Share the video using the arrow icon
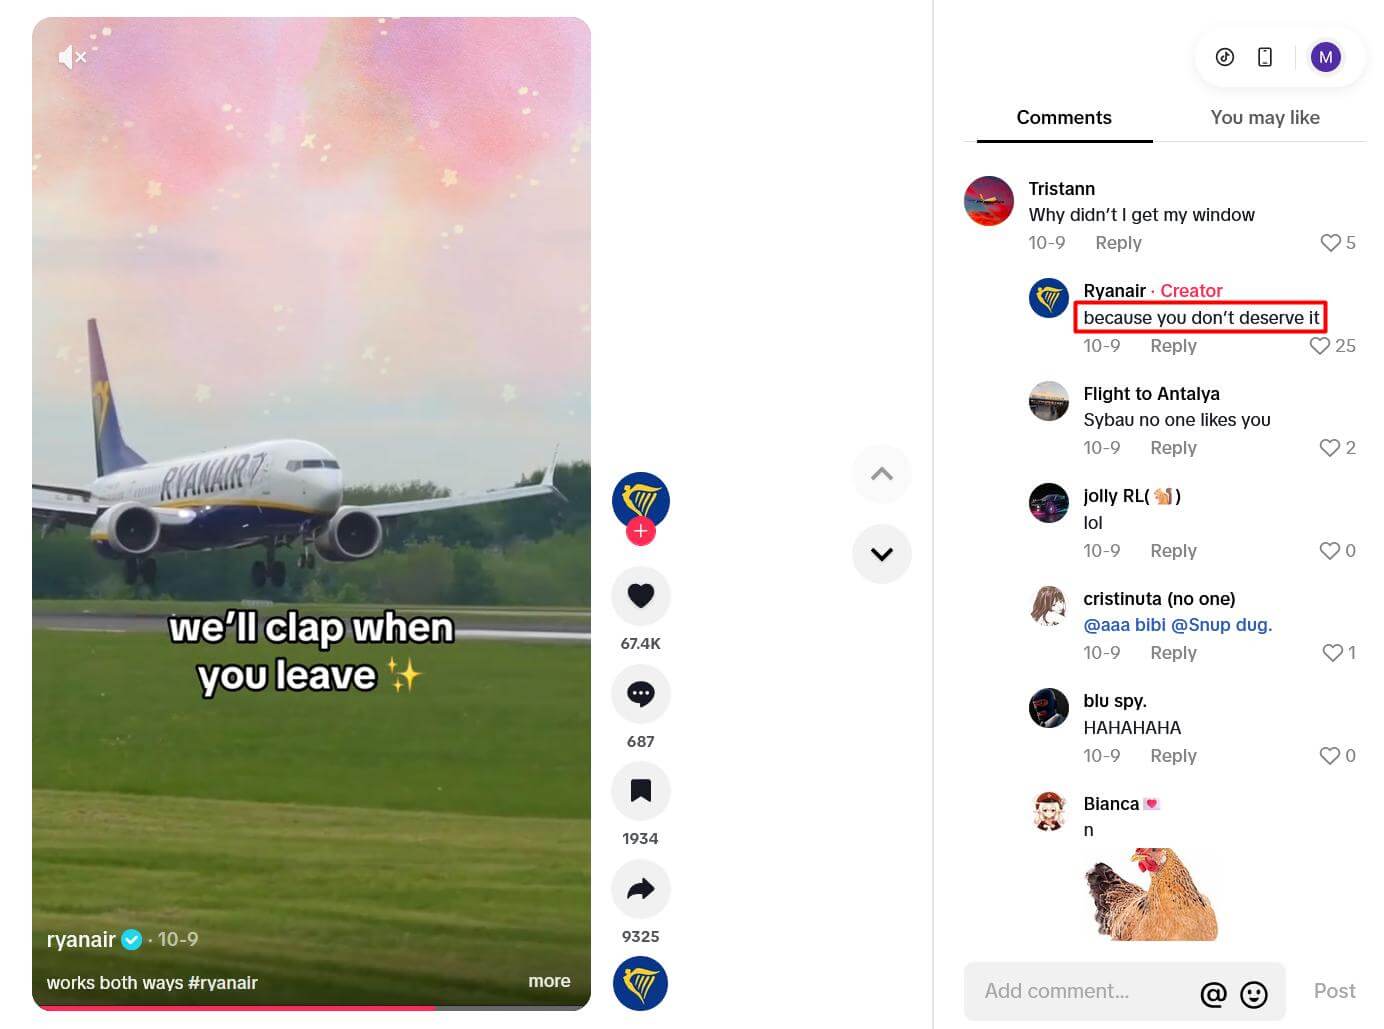1384x1029 pixels. pos(641,888)
